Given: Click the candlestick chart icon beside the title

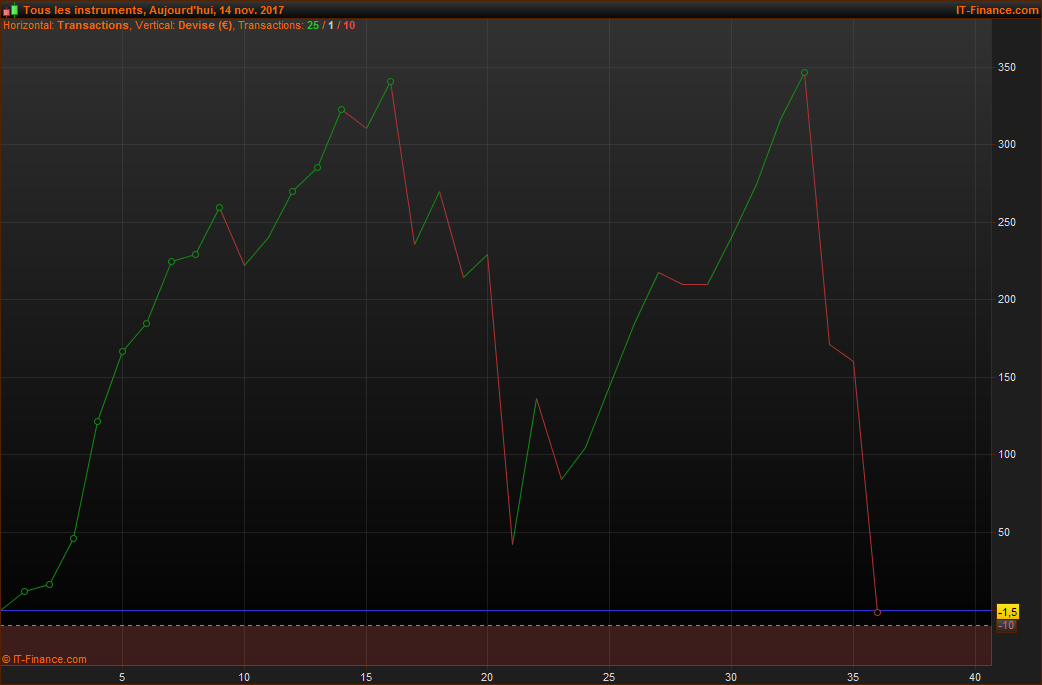Looking at the screenshot, I should [10, 10].
